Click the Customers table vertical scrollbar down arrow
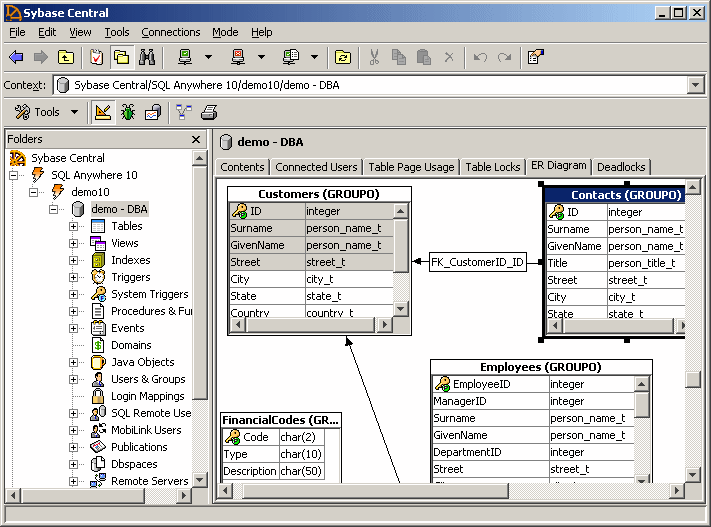Image resolution: width=711 pixels, height=527 pixels. click(x=400, y=309)
